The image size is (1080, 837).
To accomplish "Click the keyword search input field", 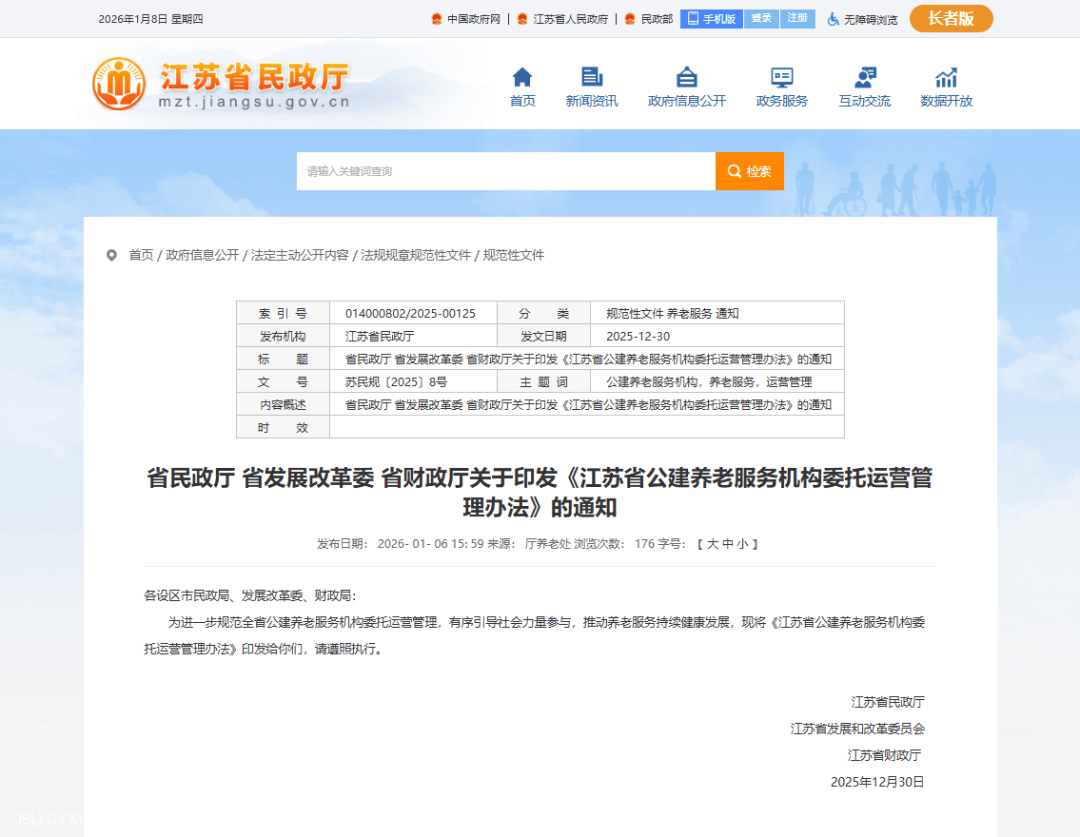I will [505, 171].
